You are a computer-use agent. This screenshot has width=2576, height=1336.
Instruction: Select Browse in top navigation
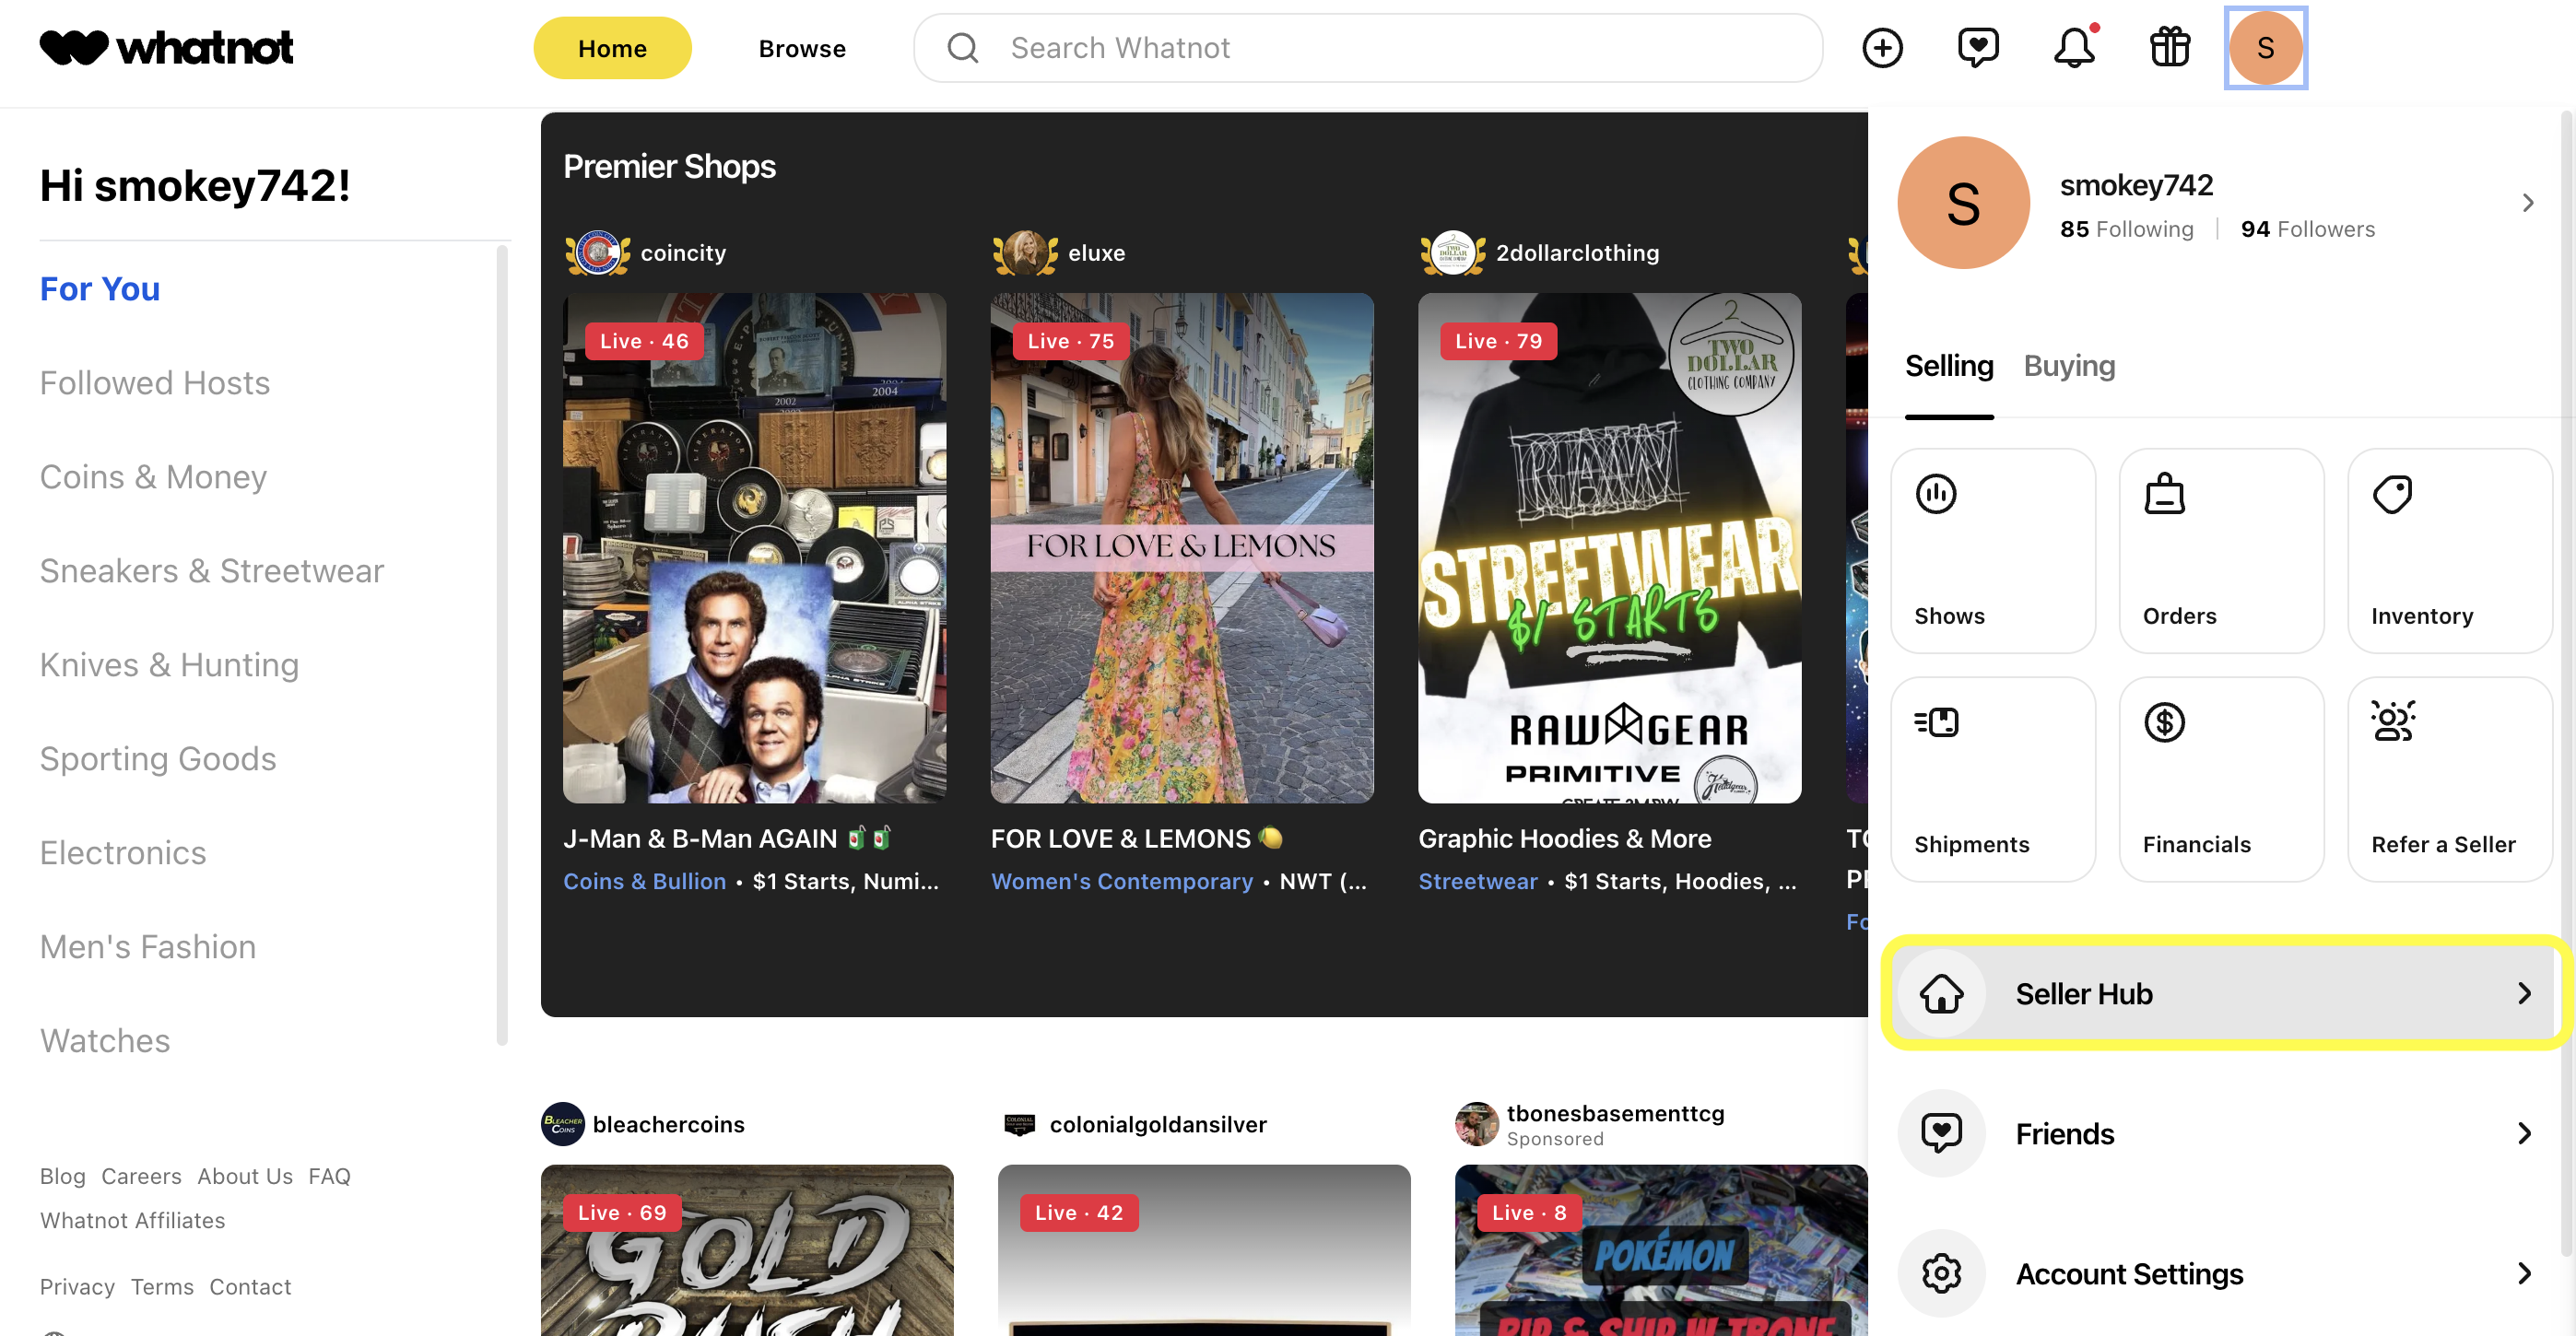801,48
